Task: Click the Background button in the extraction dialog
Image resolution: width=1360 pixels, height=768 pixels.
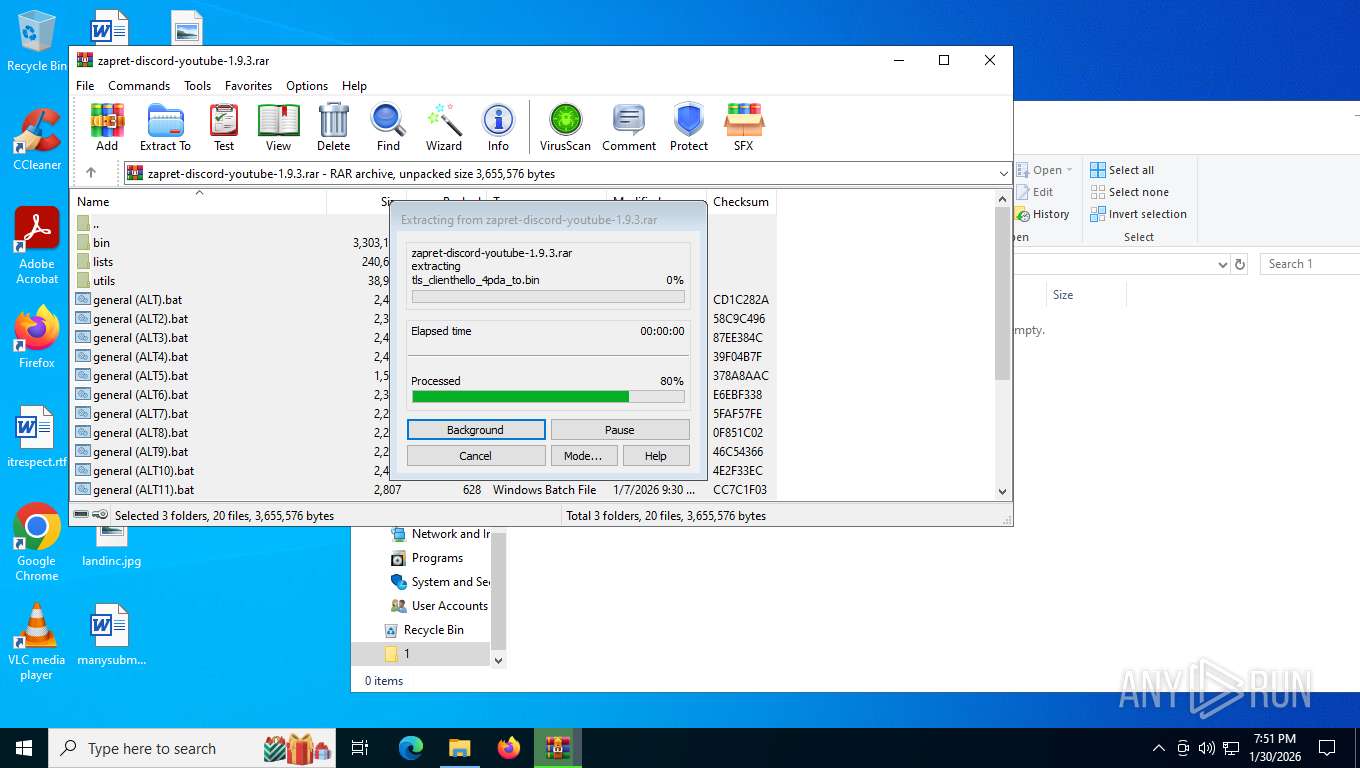Action: pos(476,430)
